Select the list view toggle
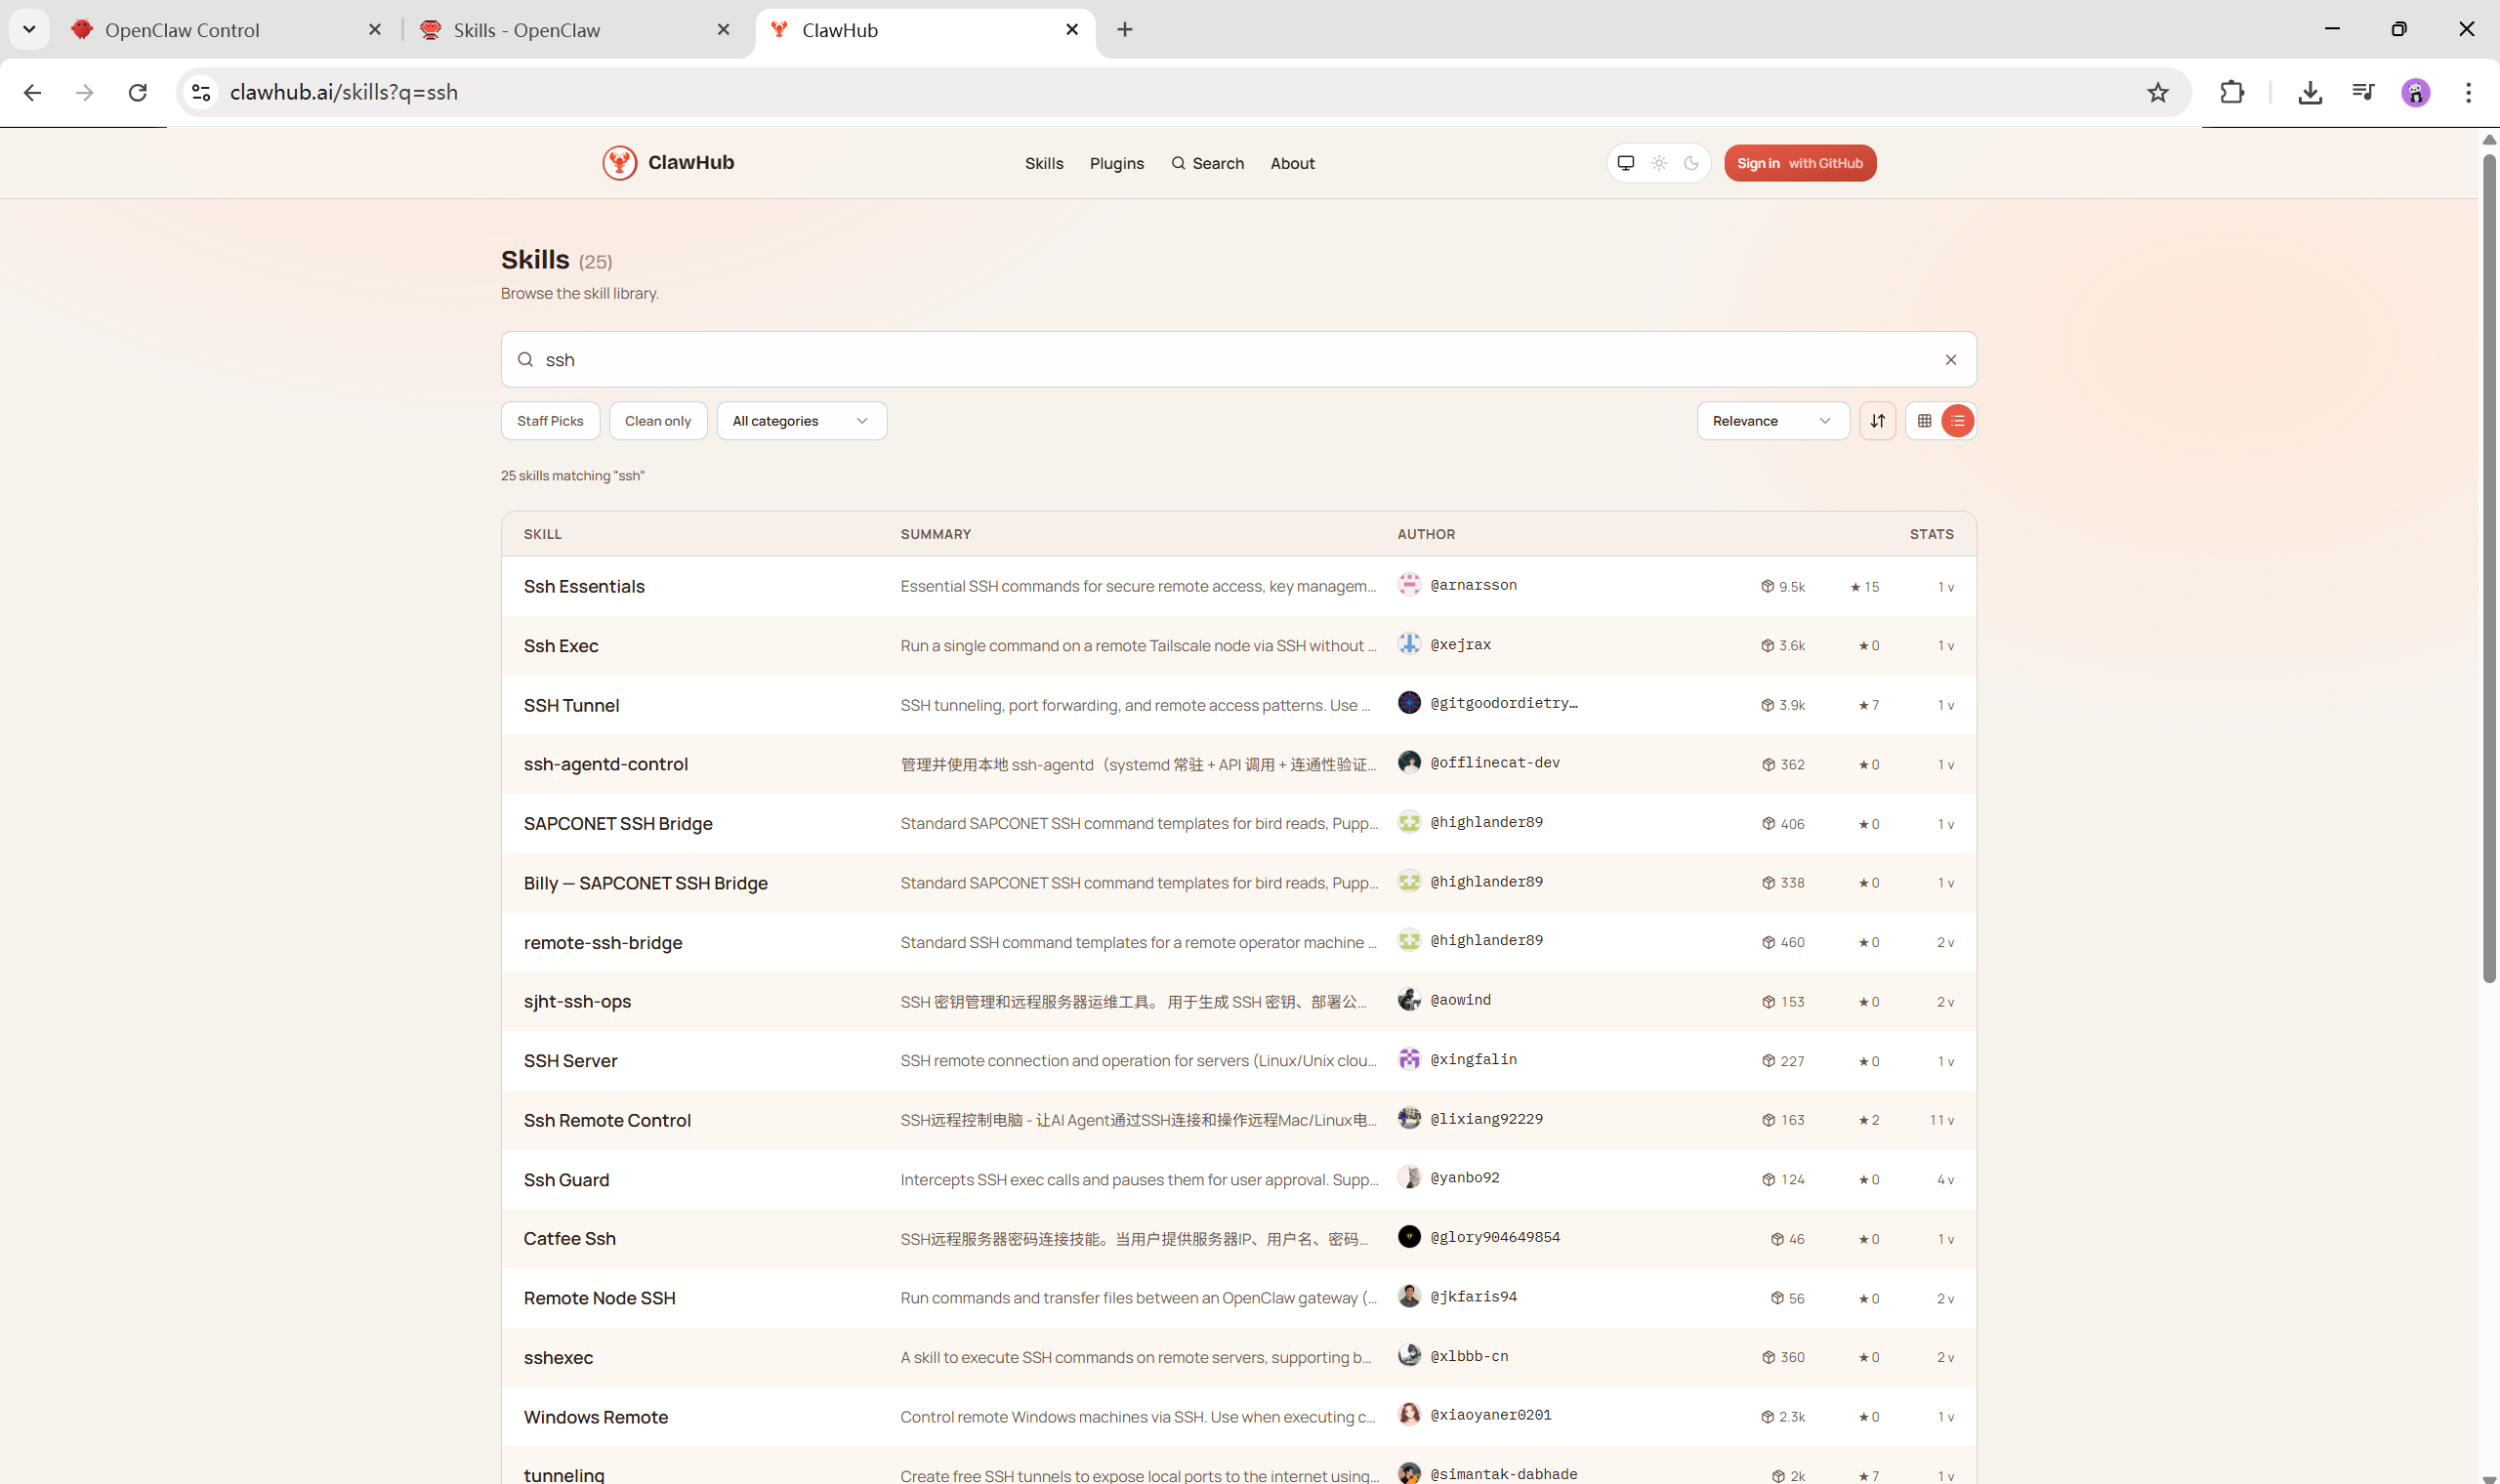 pyautogui.click(x=1957, y=421)
